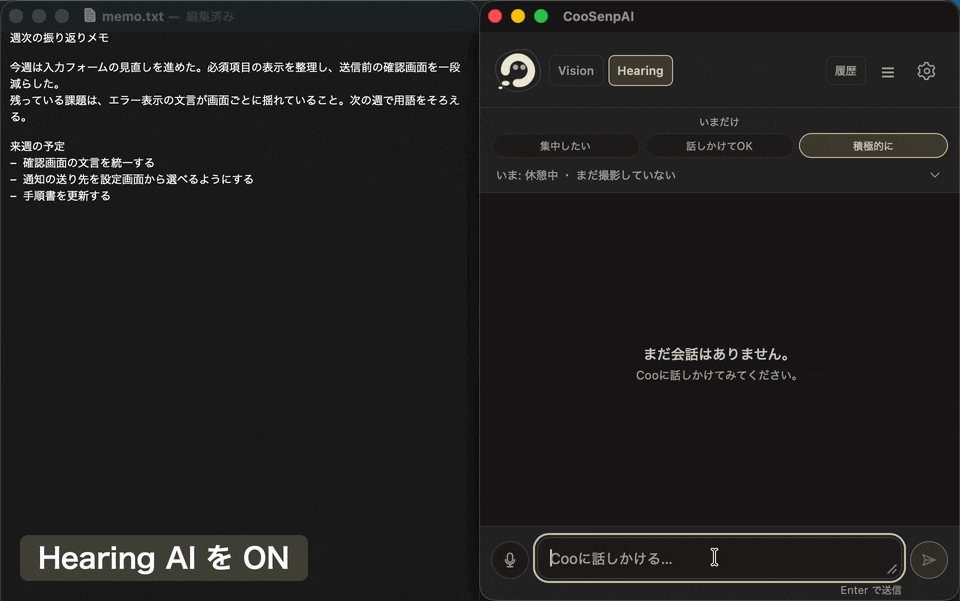The width and height of the screenshot is (960, 601).
Task: Click the いま: 休憩中 status text
Action: (527, 175)
